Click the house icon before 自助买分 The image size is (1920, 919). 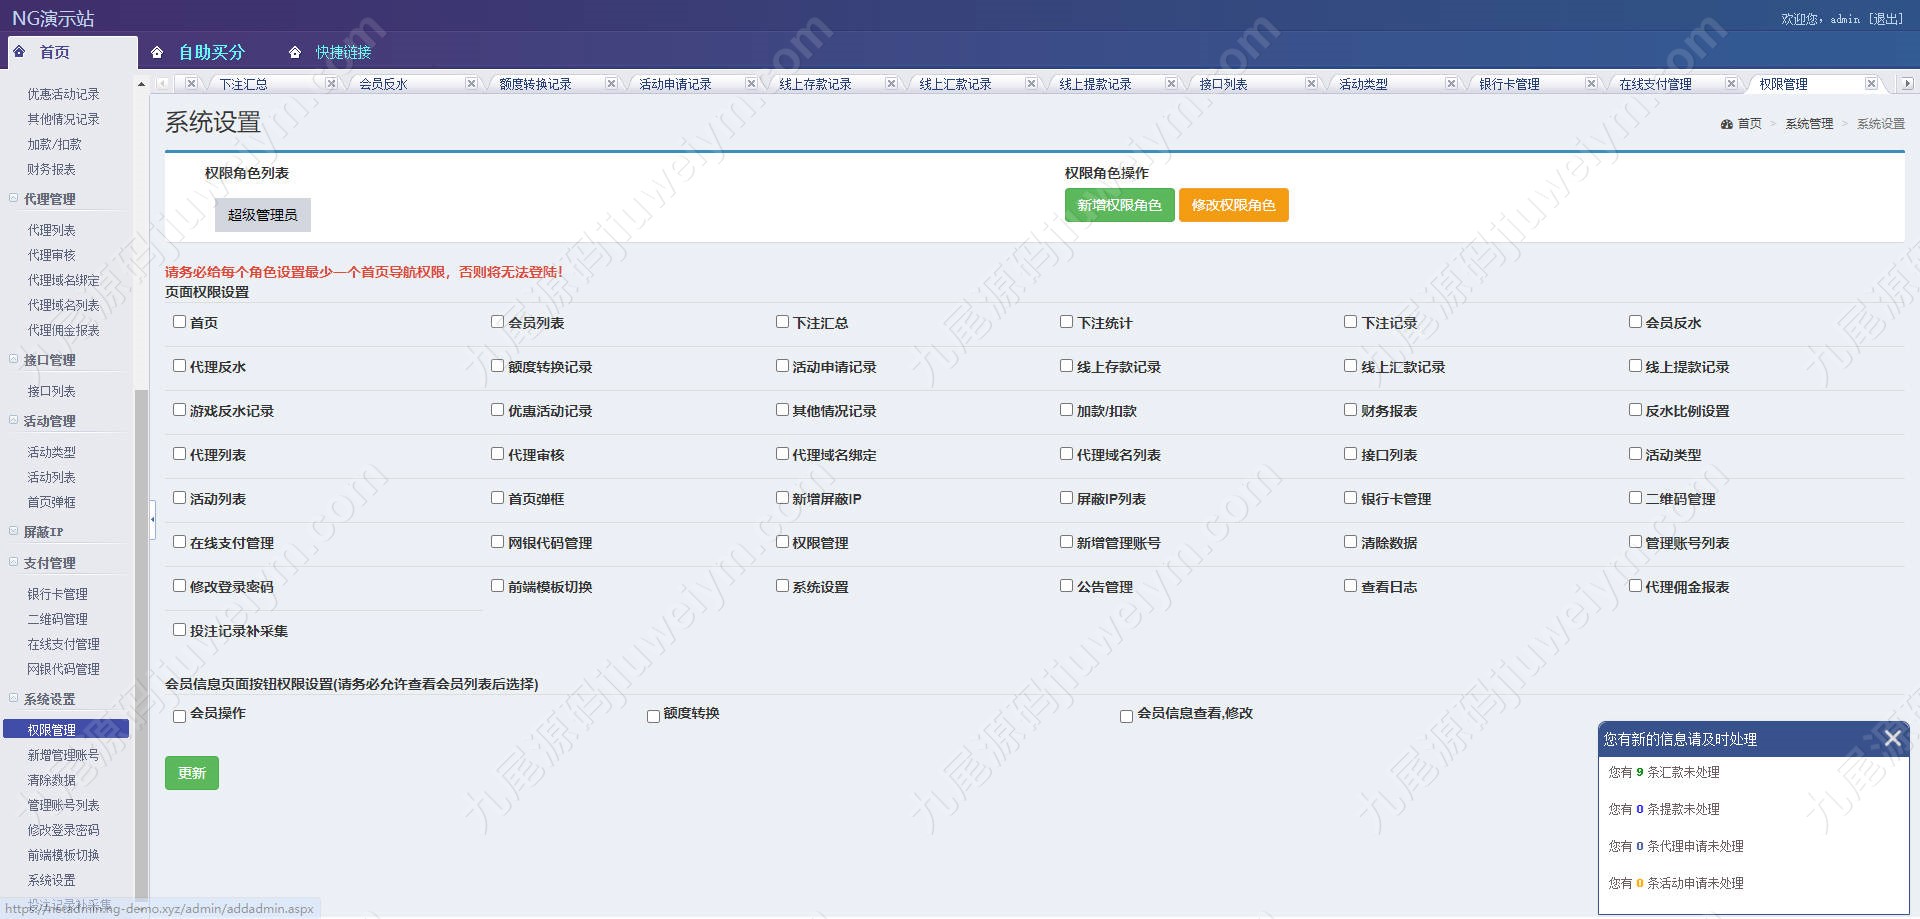[x=157, y=53]
